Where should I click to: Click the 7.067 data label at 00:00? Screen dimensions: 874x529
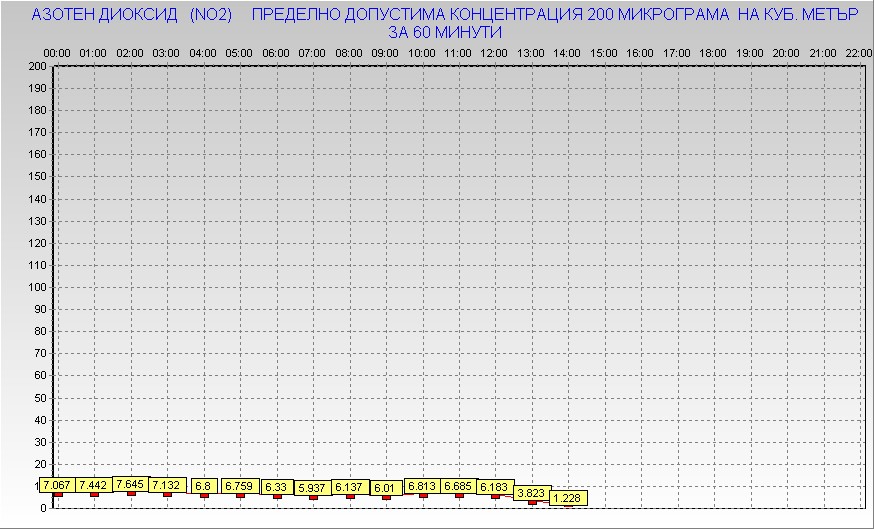[57, 485]
